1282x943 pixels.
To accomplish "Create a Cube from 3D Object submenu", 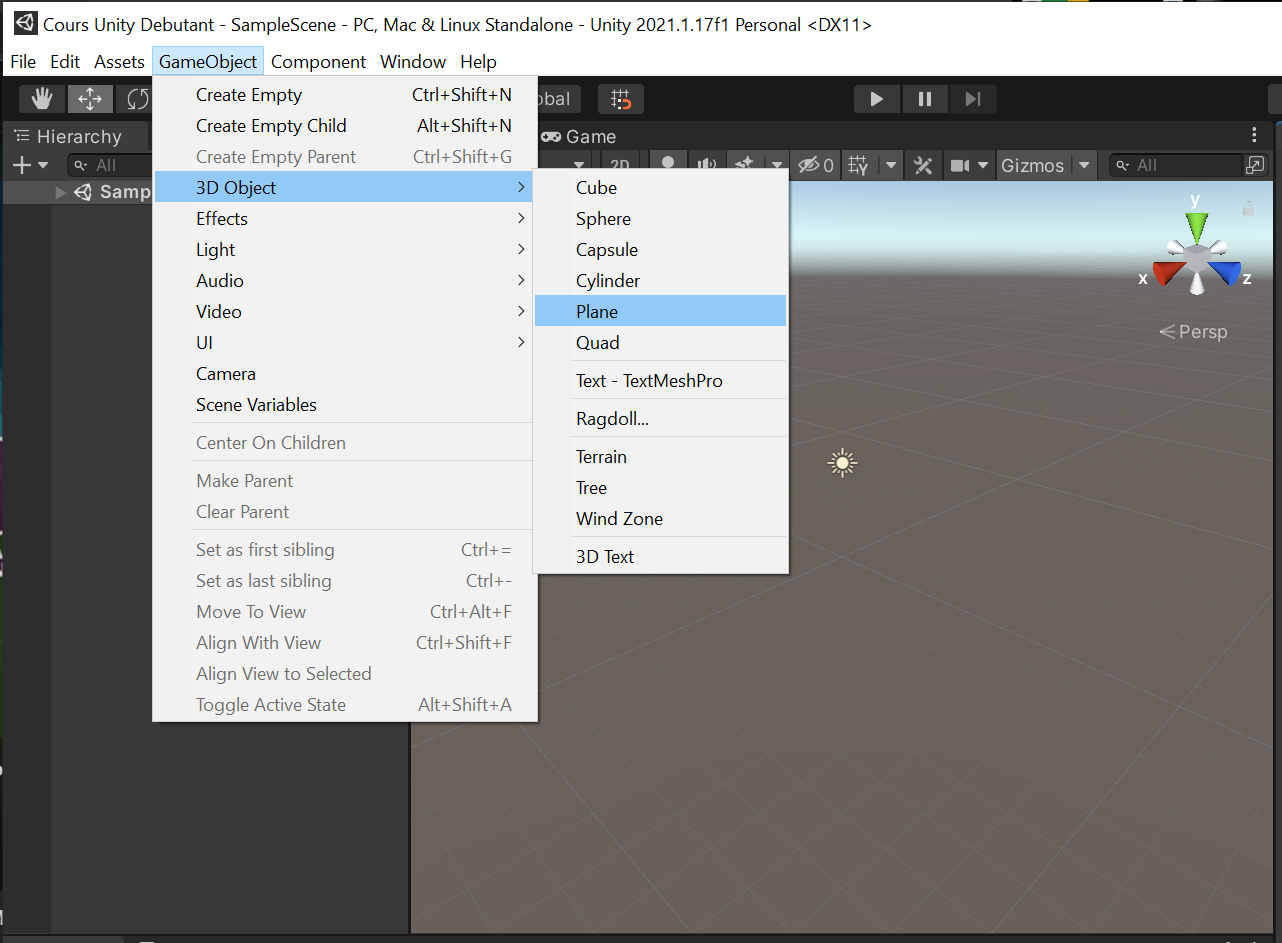I will point(661,188).
